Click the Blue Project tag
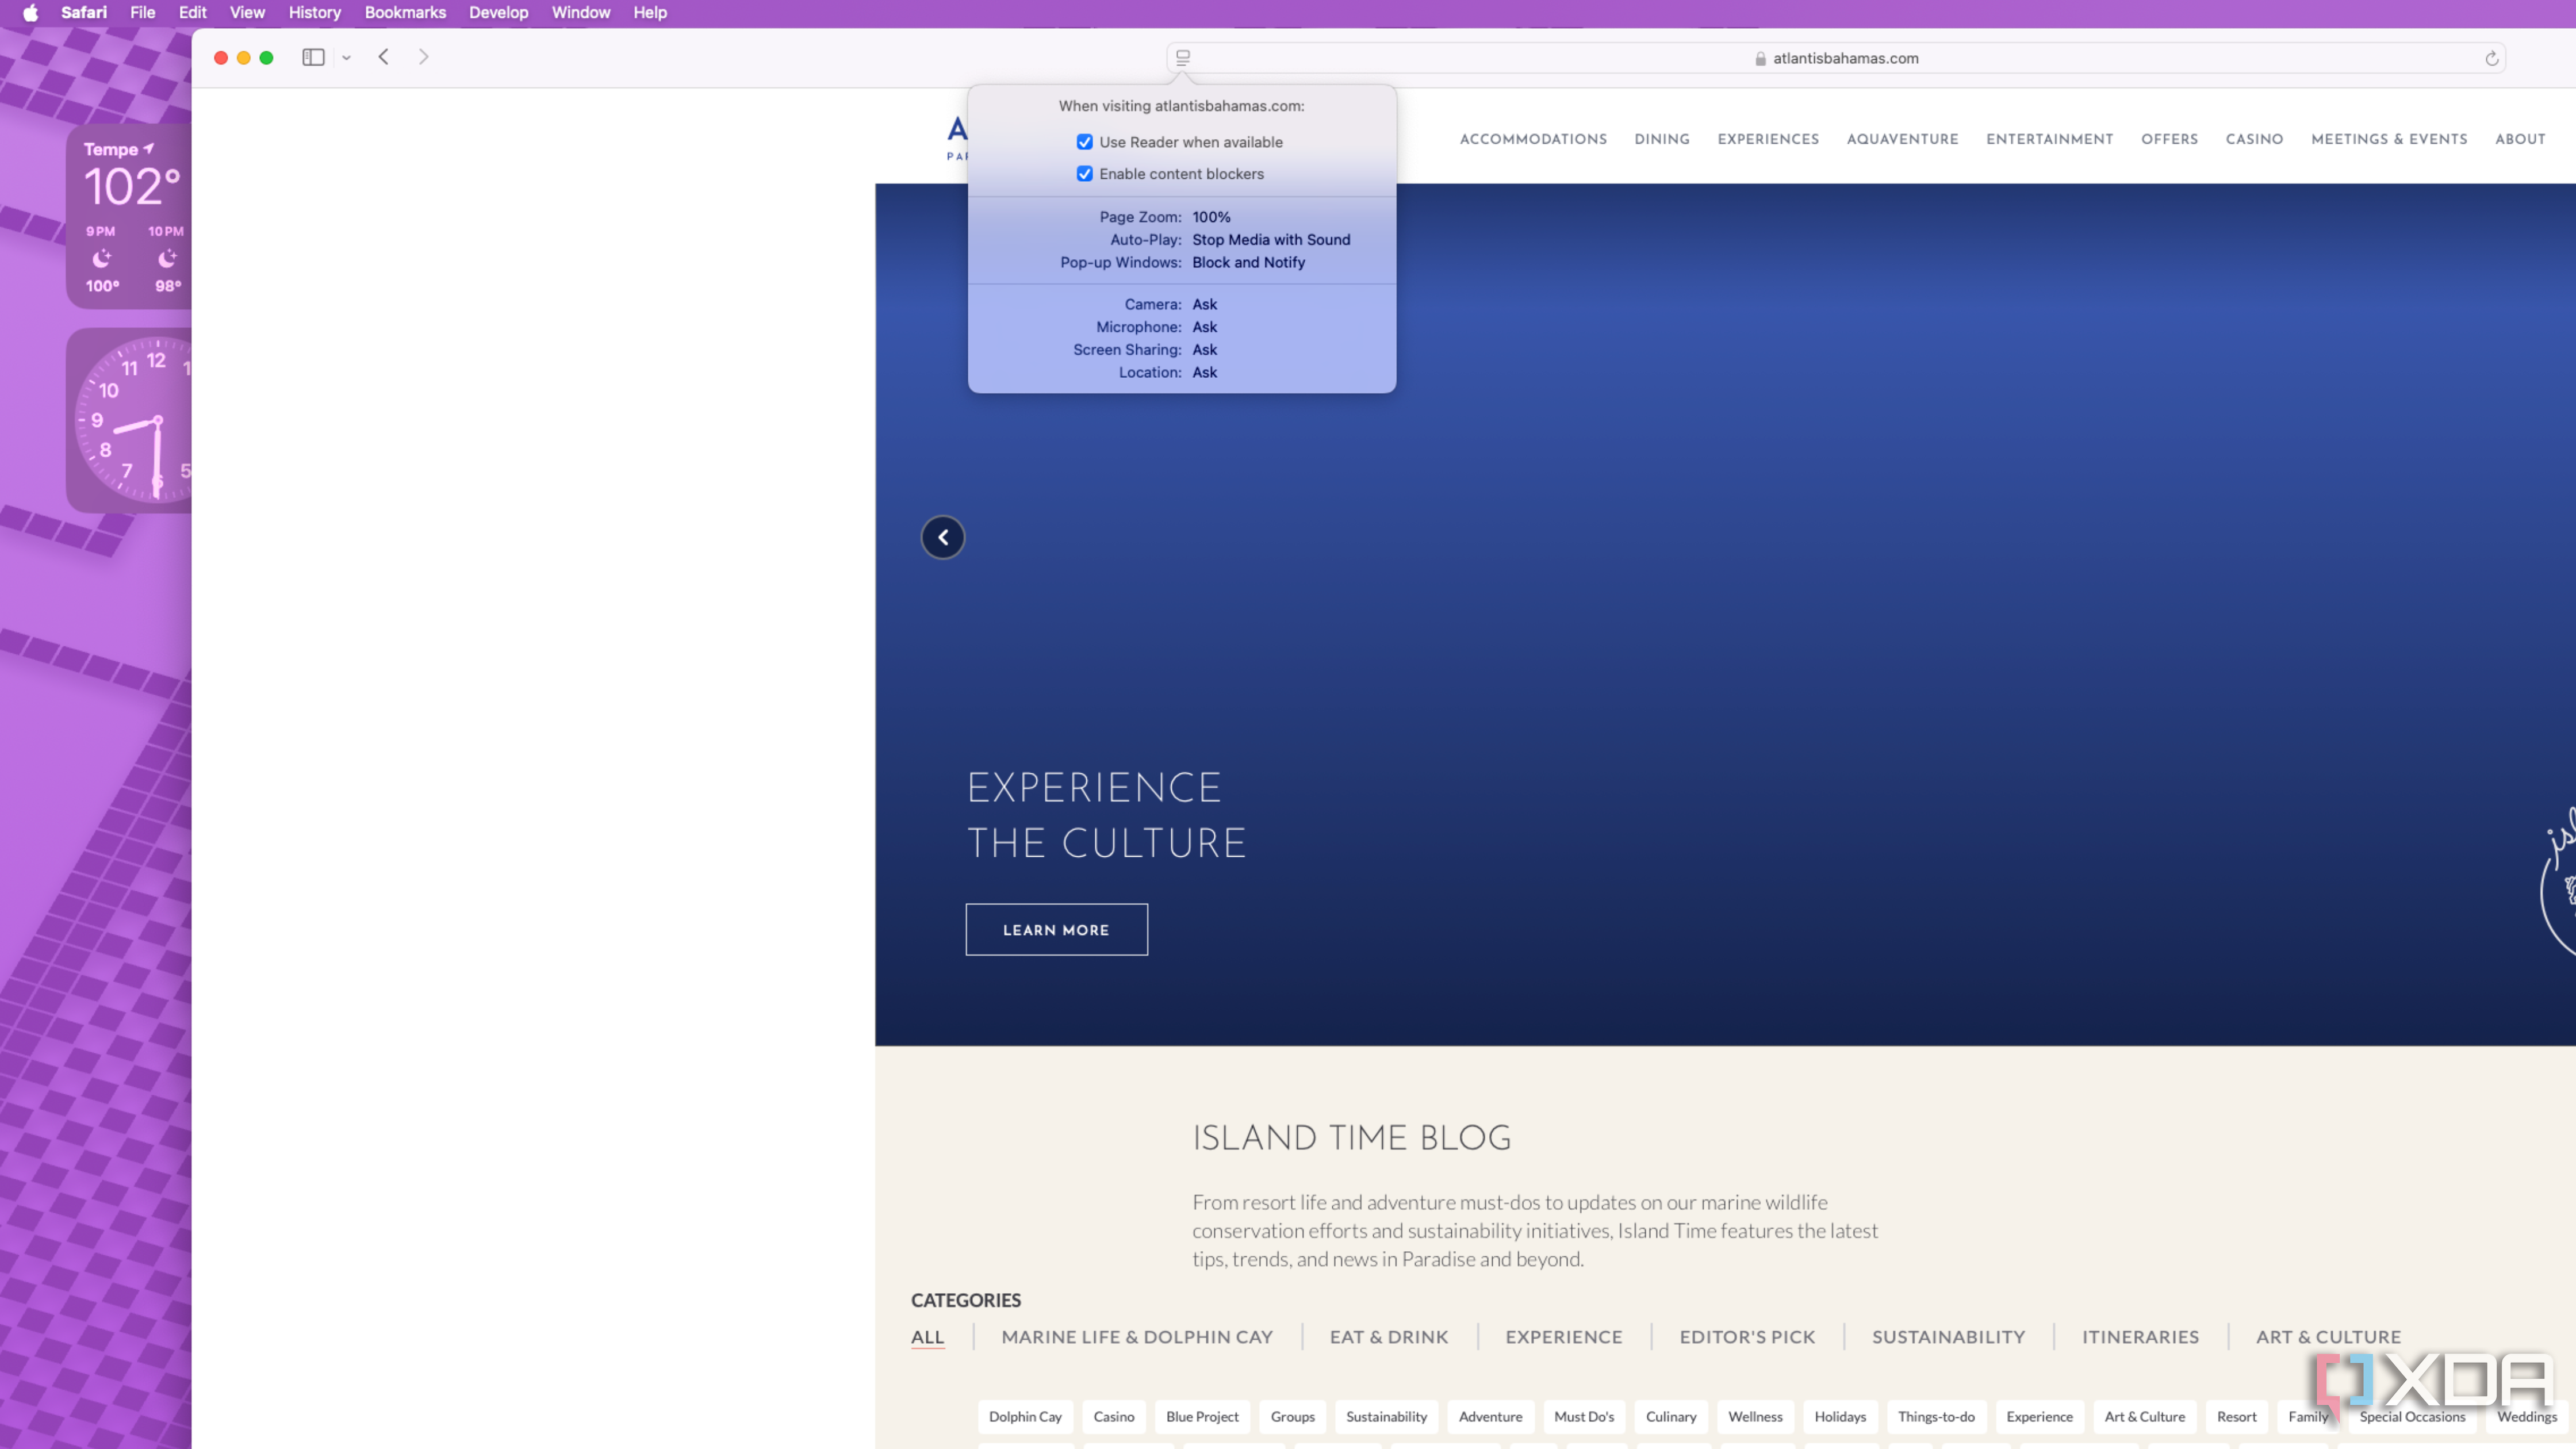The width and height of the screenshot is (2576, 1449). pos(1201,1417)
